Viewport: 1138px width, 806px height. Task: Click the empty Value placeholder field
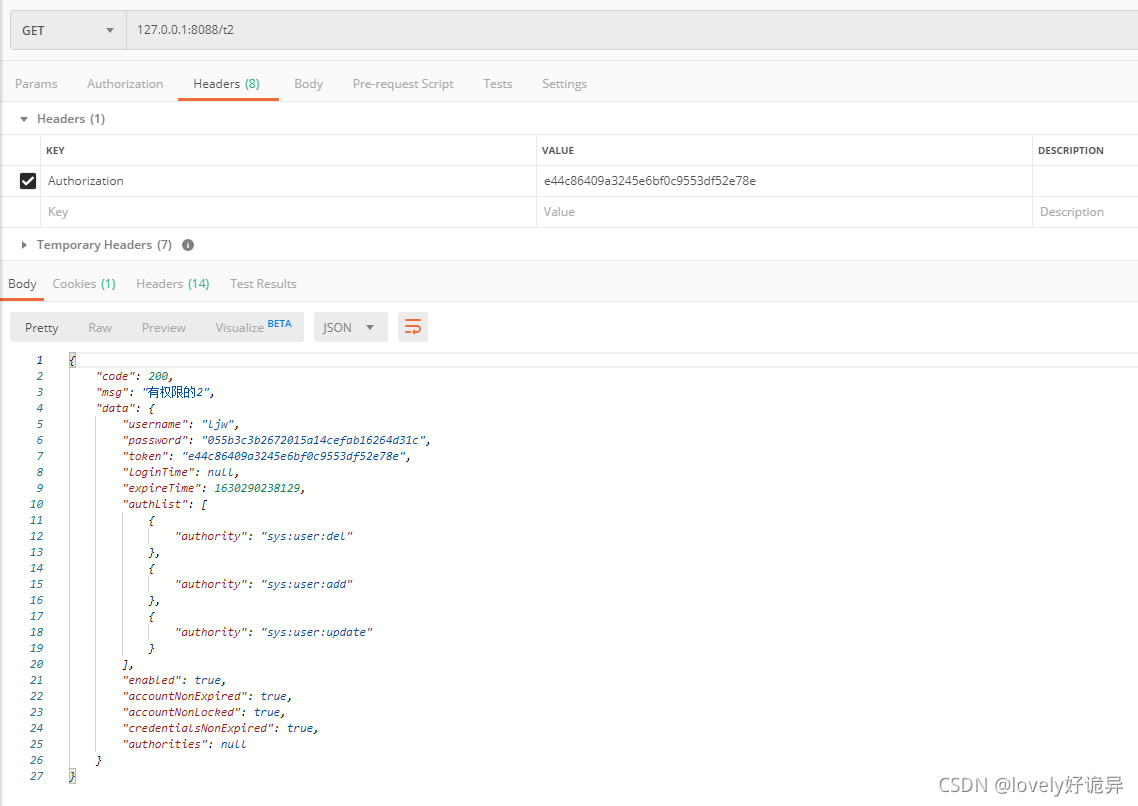pyautogui.click(x=785, y=212)
